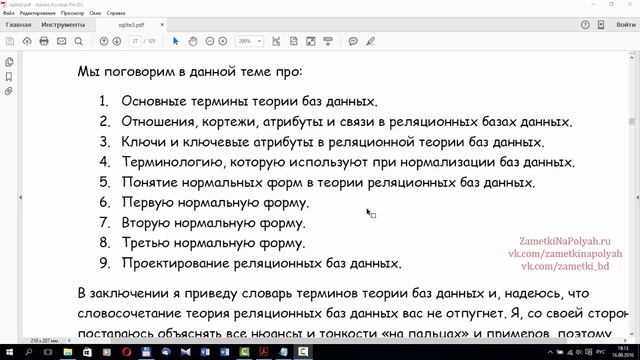This screenshot has height=360, width=640.
Task: Open the Bookmarks panel icon
Action: pyautogui.click(x=9, y=77)
